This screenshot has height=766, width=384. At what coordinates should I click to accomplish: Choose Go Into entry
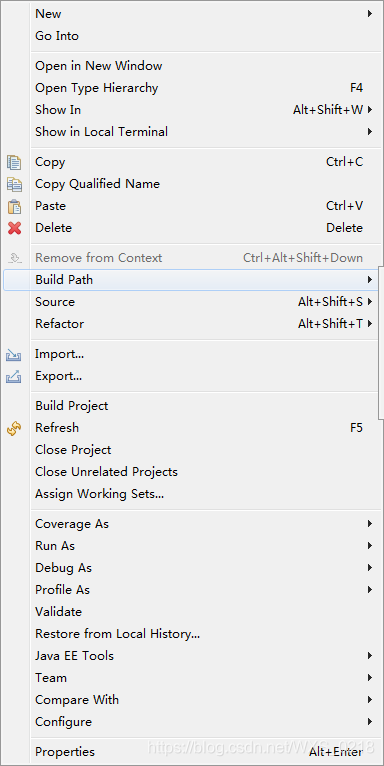(57, 36)
